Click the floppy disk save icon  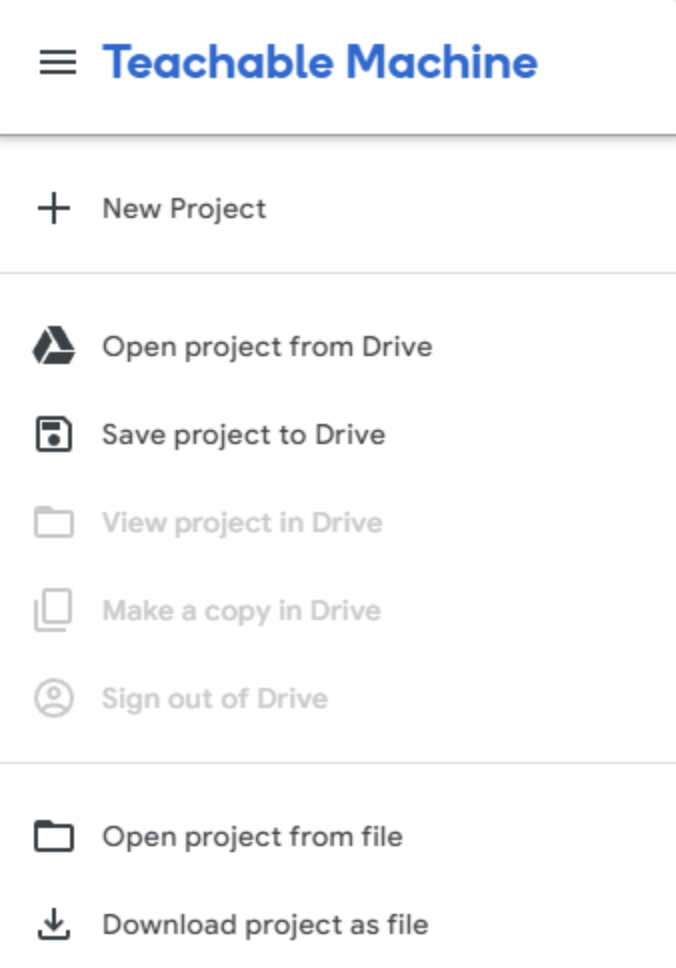coord(54,435)
